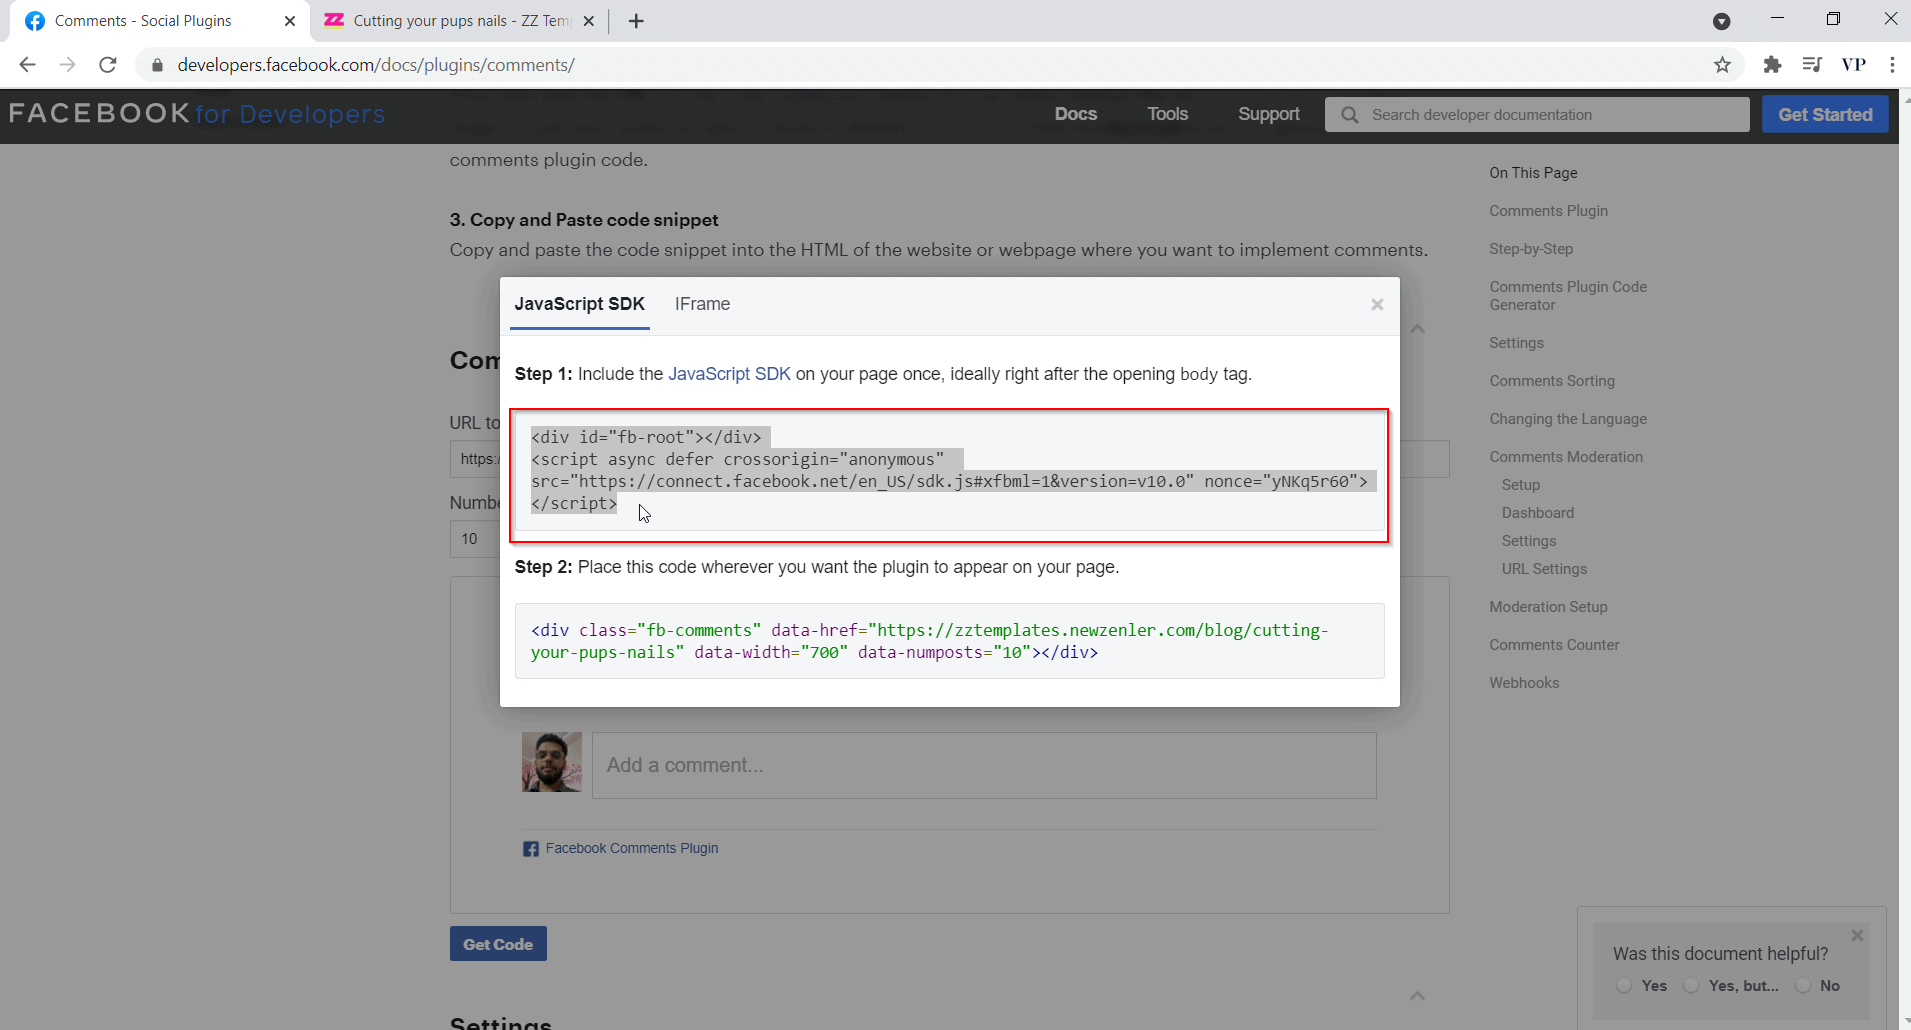
Task: Open the JavaScript SDK link in Step 1
Action: tap(729, 374)
